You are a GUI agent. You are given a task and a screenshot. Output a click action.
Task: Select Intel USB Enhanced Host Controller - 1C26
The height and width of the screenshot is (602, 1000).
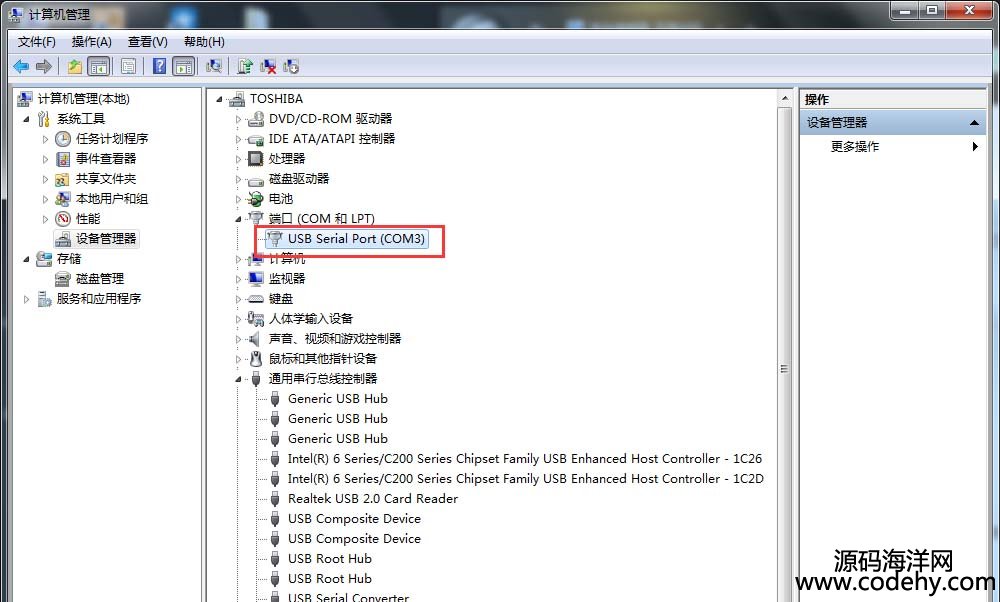coord(524,459)
